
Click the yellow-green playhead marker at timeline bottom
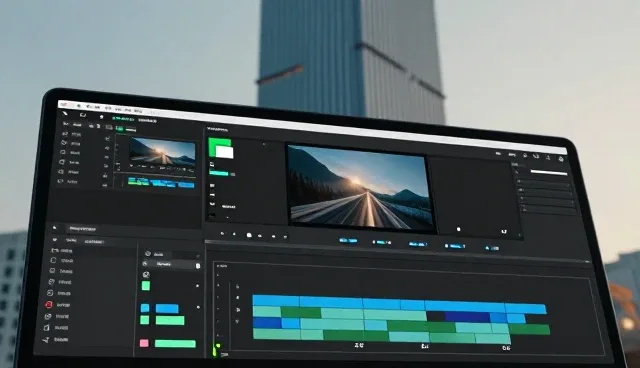click(x=218, y=346)
